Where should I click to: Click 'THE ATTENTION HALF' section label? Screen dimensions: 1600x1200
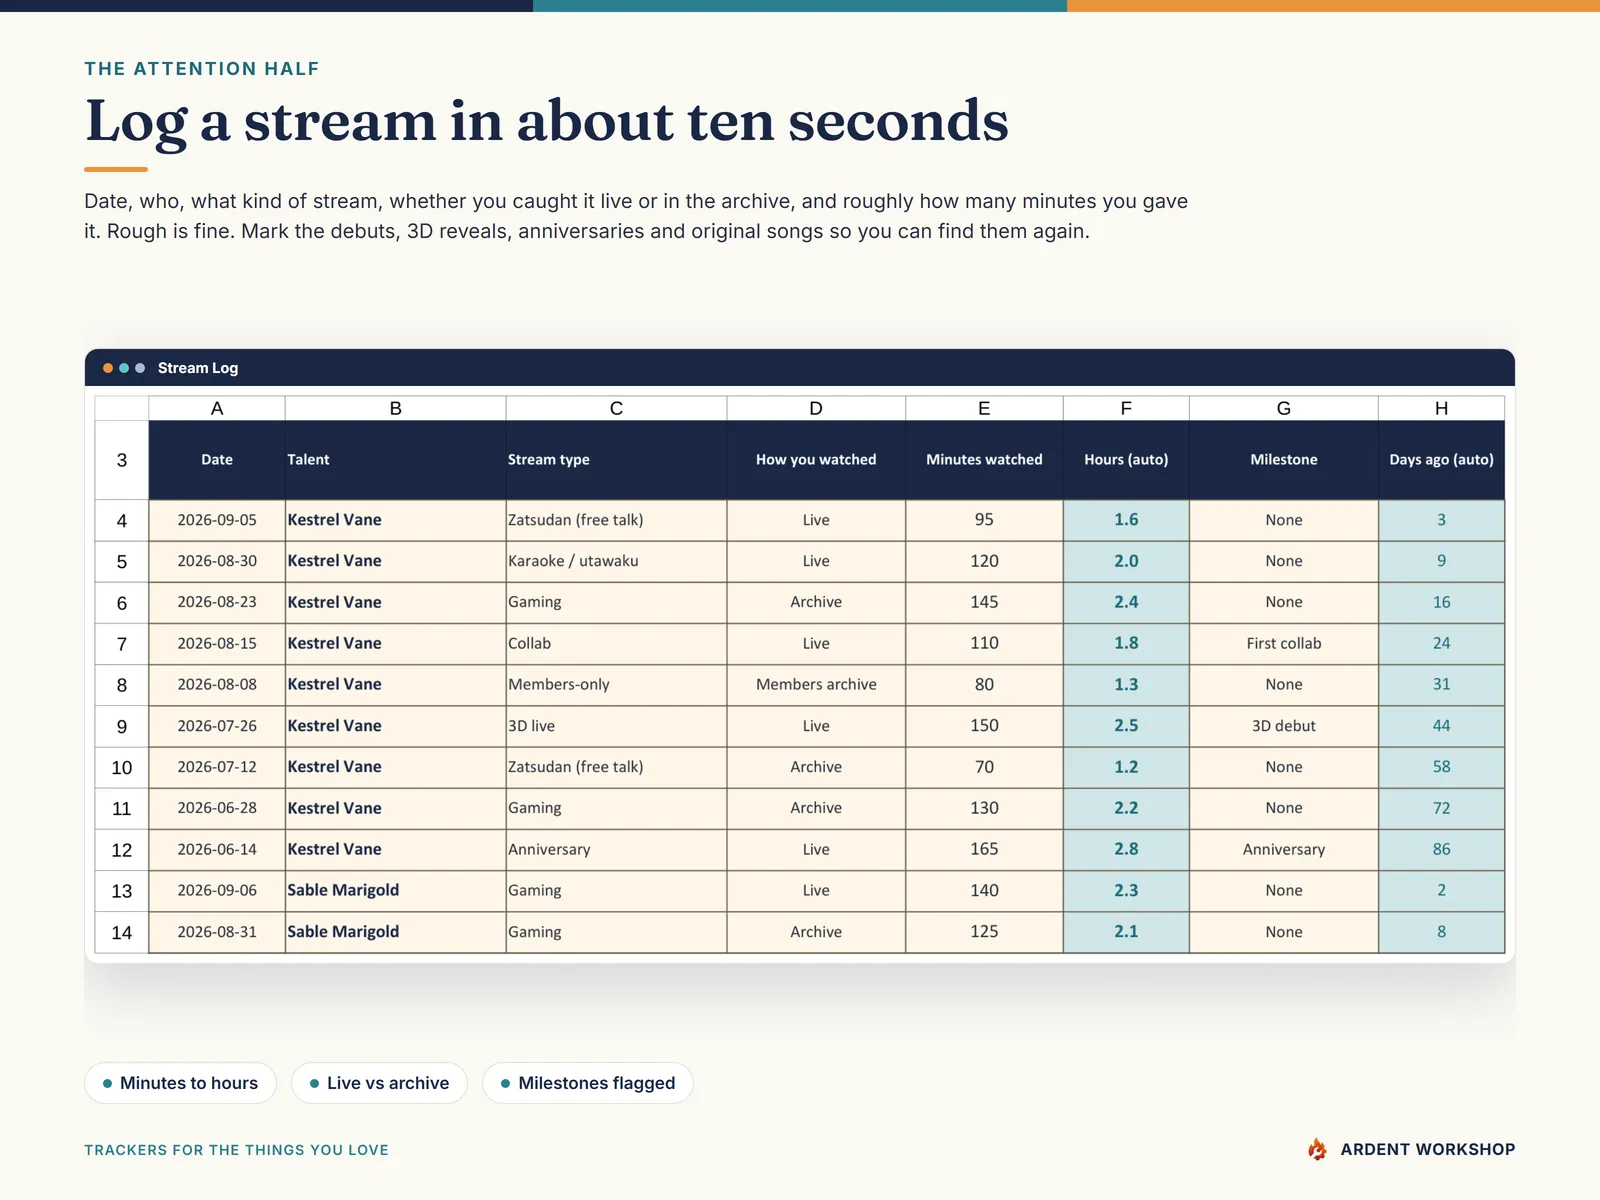(x=202, y=69)
